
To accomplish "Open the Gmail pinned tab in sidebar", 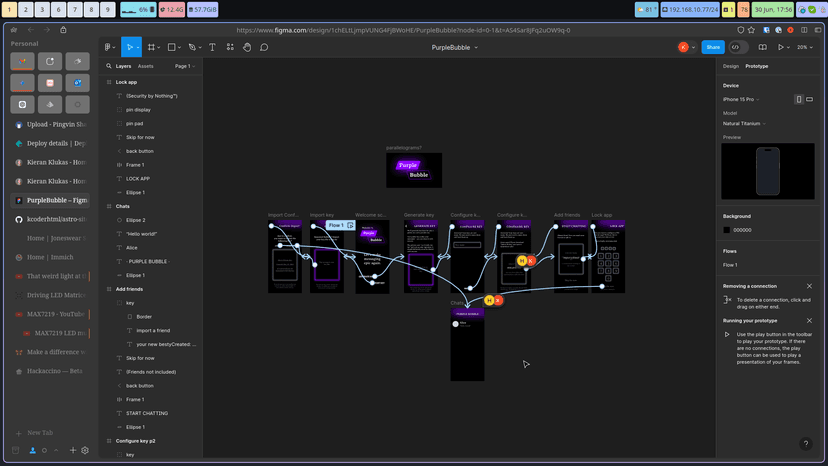I will [22, 62].
